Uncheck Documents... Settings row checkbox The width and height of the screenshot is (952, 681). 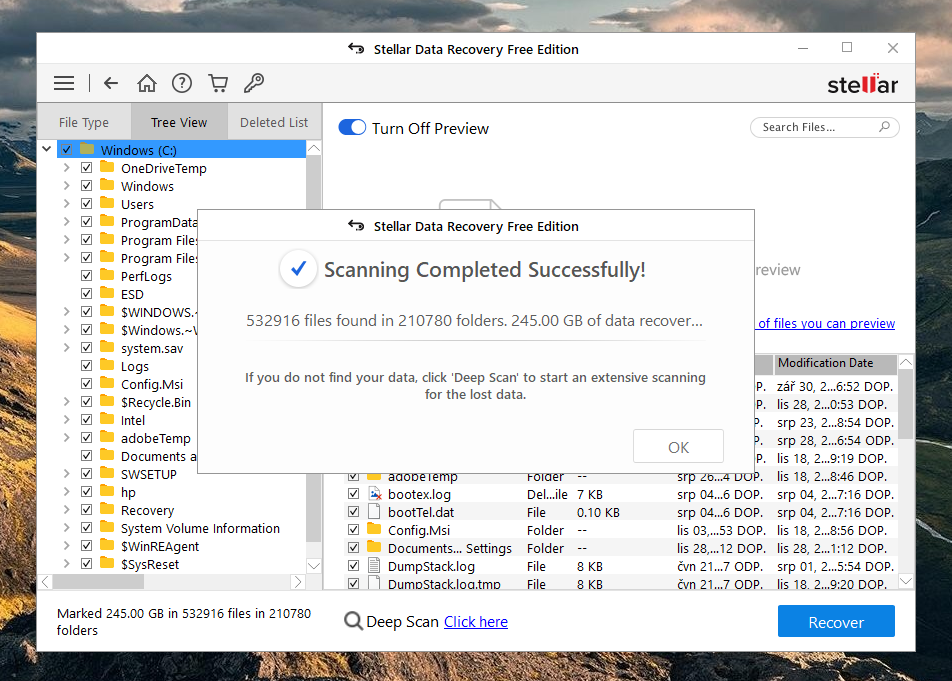pyautogui.click(x=353, y=547)
